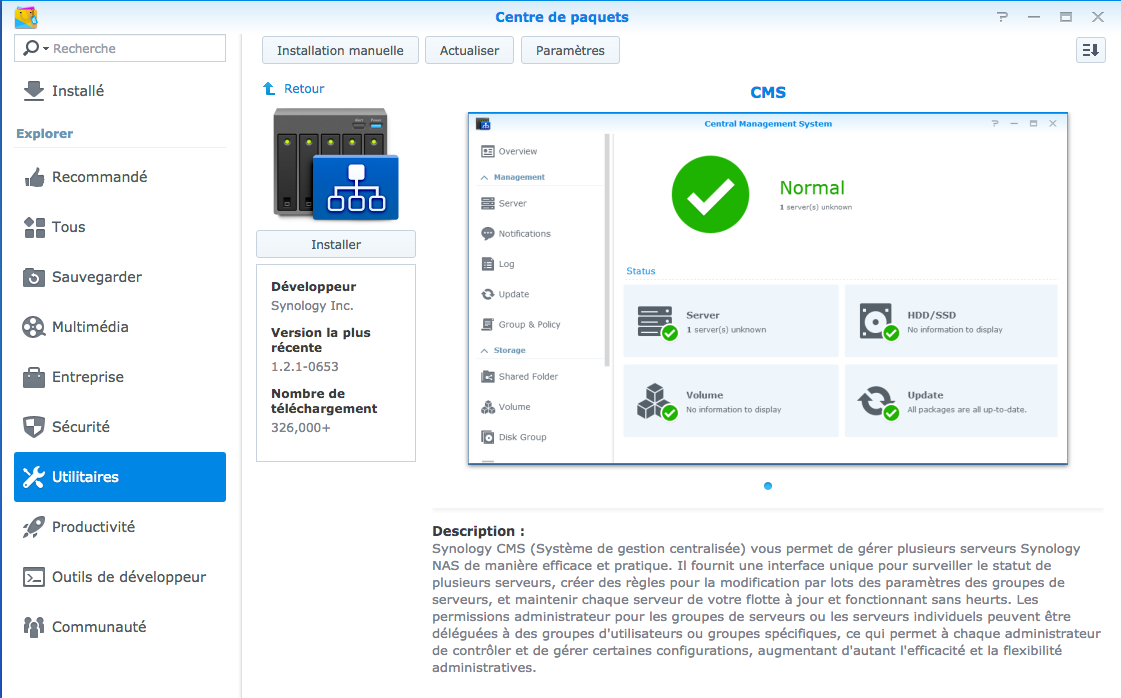This screenshot has height=698, width=1121.
Task: Click the Productivité rocket icon
Action: click(x=34, y=527)
